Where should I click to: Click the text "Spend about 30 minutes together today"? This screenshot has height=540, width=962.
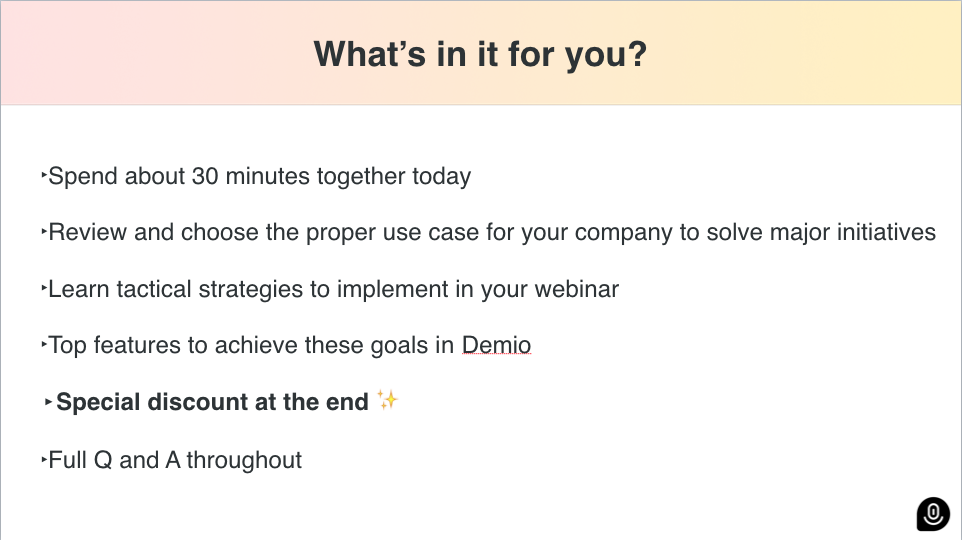pos(260,177)
